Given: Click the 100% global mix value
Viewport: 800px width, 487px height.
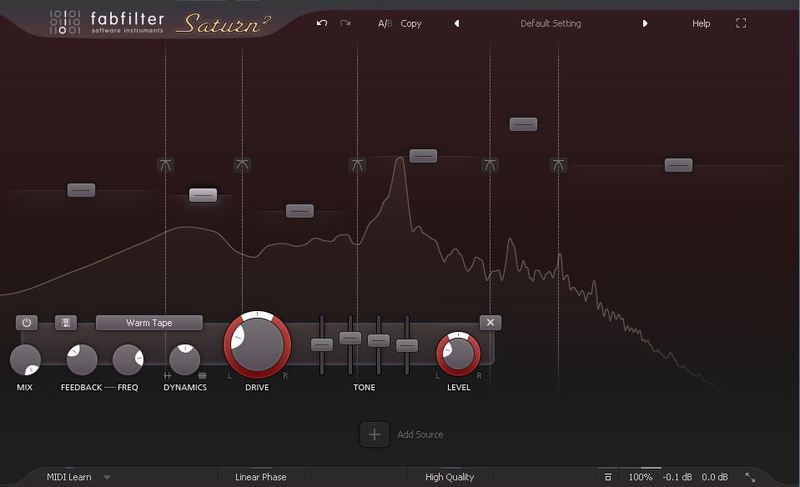Looking at the screenshot, I should (640, 477).
